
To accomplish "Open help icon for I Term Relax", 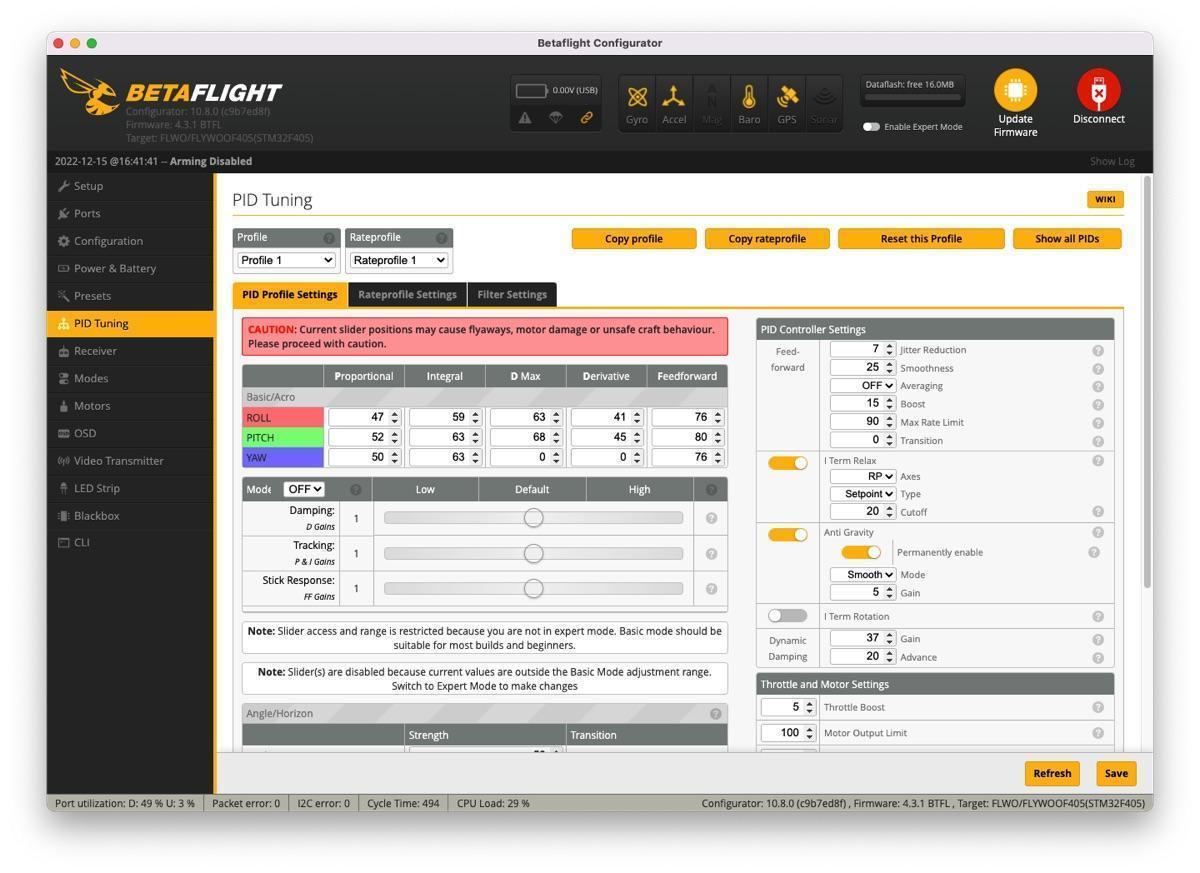I will click(x=1098, y=461).
